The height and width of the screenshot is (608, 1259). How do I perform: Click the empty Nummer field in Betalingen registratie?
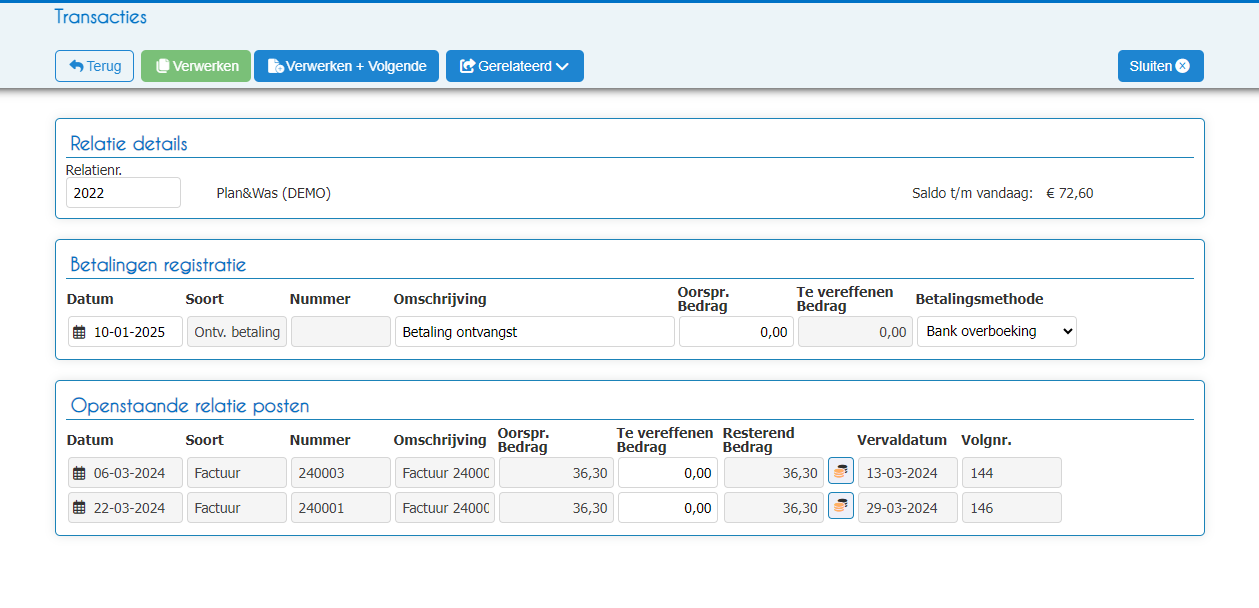pos(341,332)
